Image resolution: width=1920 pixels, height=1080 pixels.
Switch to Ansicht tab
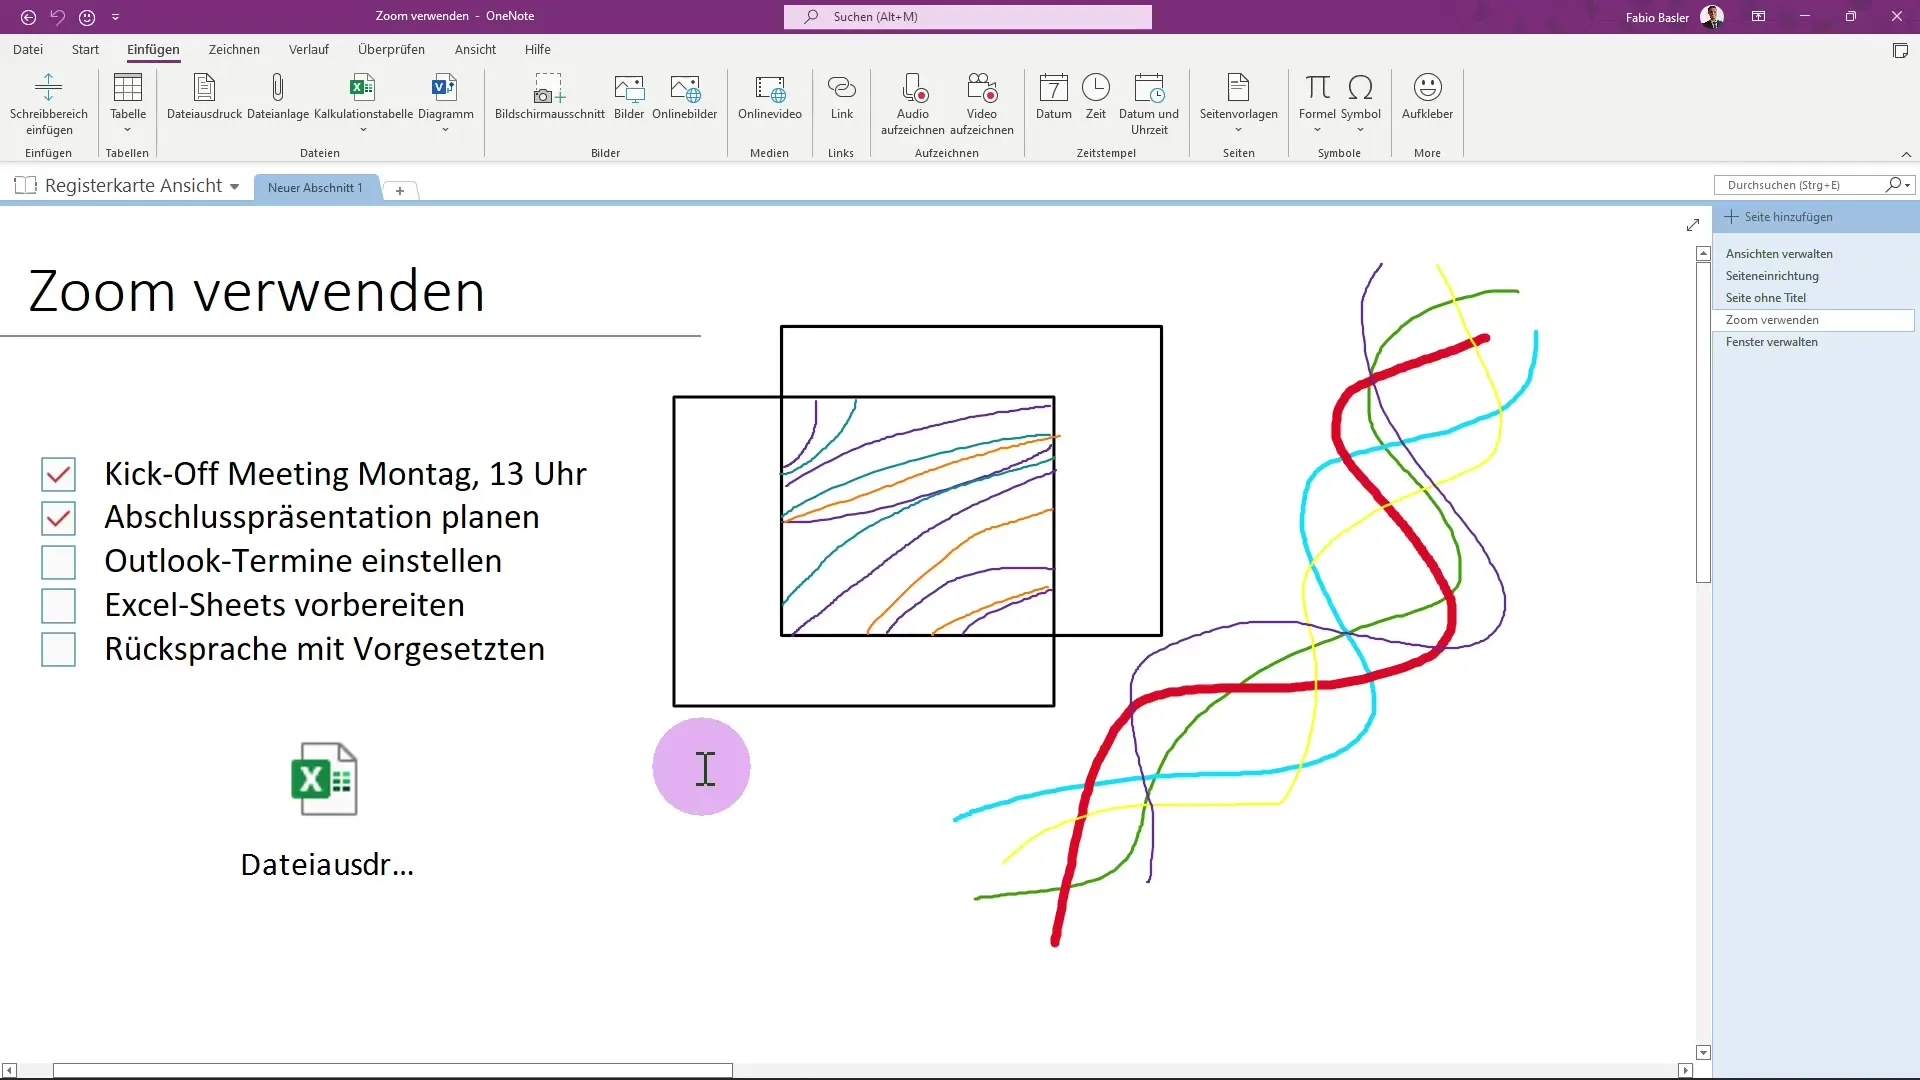click(475, 49)
